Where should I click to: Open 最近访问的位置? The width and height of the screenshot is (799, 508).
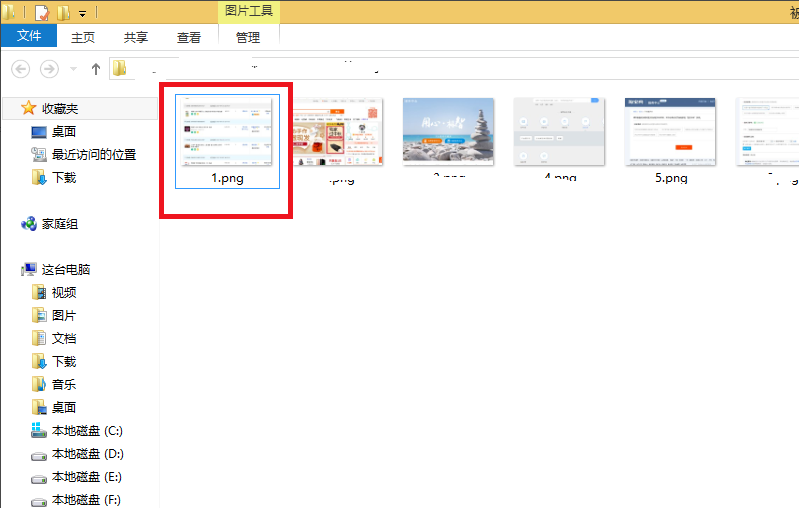(x=94, y=154)
